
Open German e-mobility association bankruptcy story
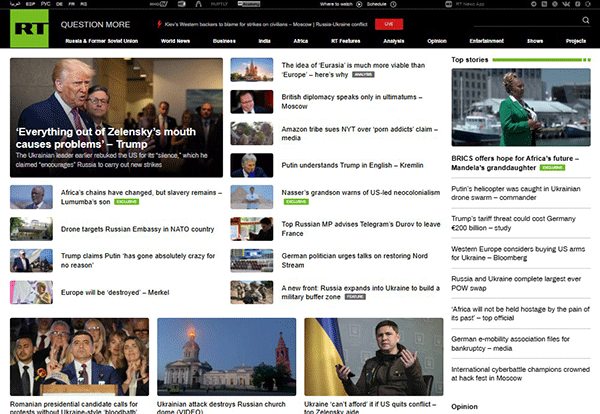tap(510, 344)
